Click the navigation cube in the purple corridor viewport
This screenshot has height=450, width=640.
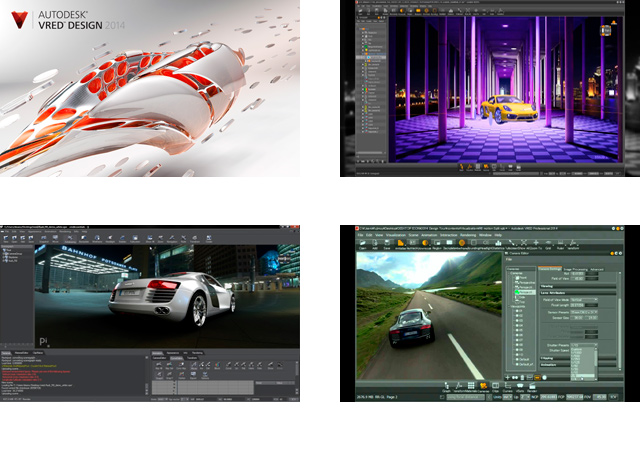click(606, 30)
